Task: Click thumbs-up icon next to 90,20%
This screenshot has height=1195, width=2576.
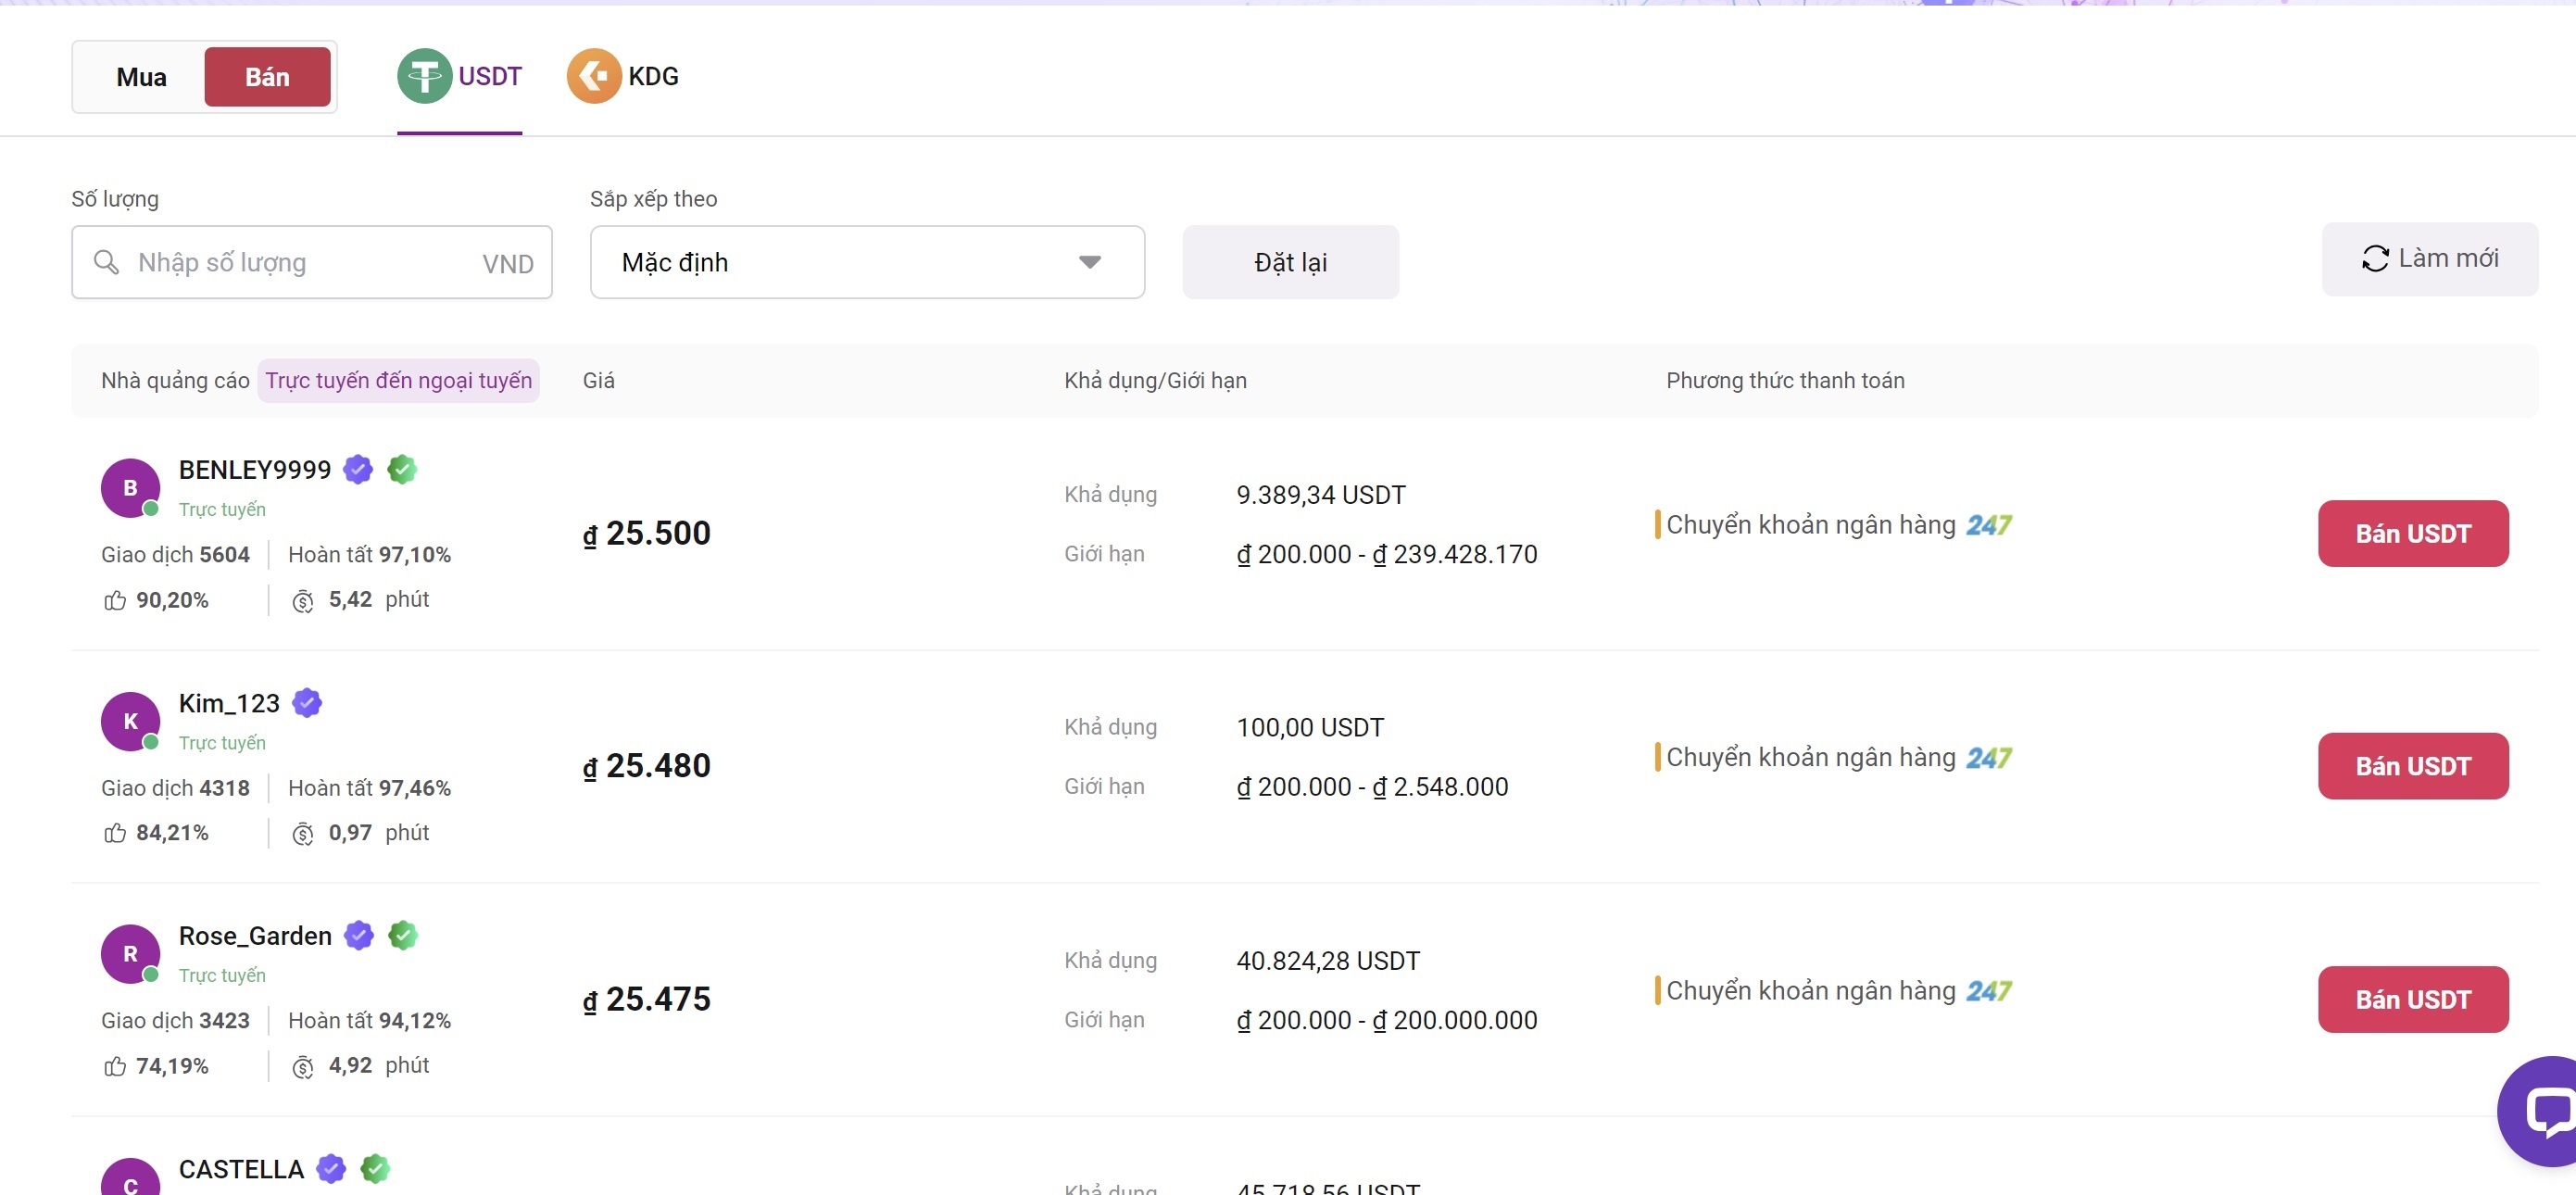Action: pos(115,600)
